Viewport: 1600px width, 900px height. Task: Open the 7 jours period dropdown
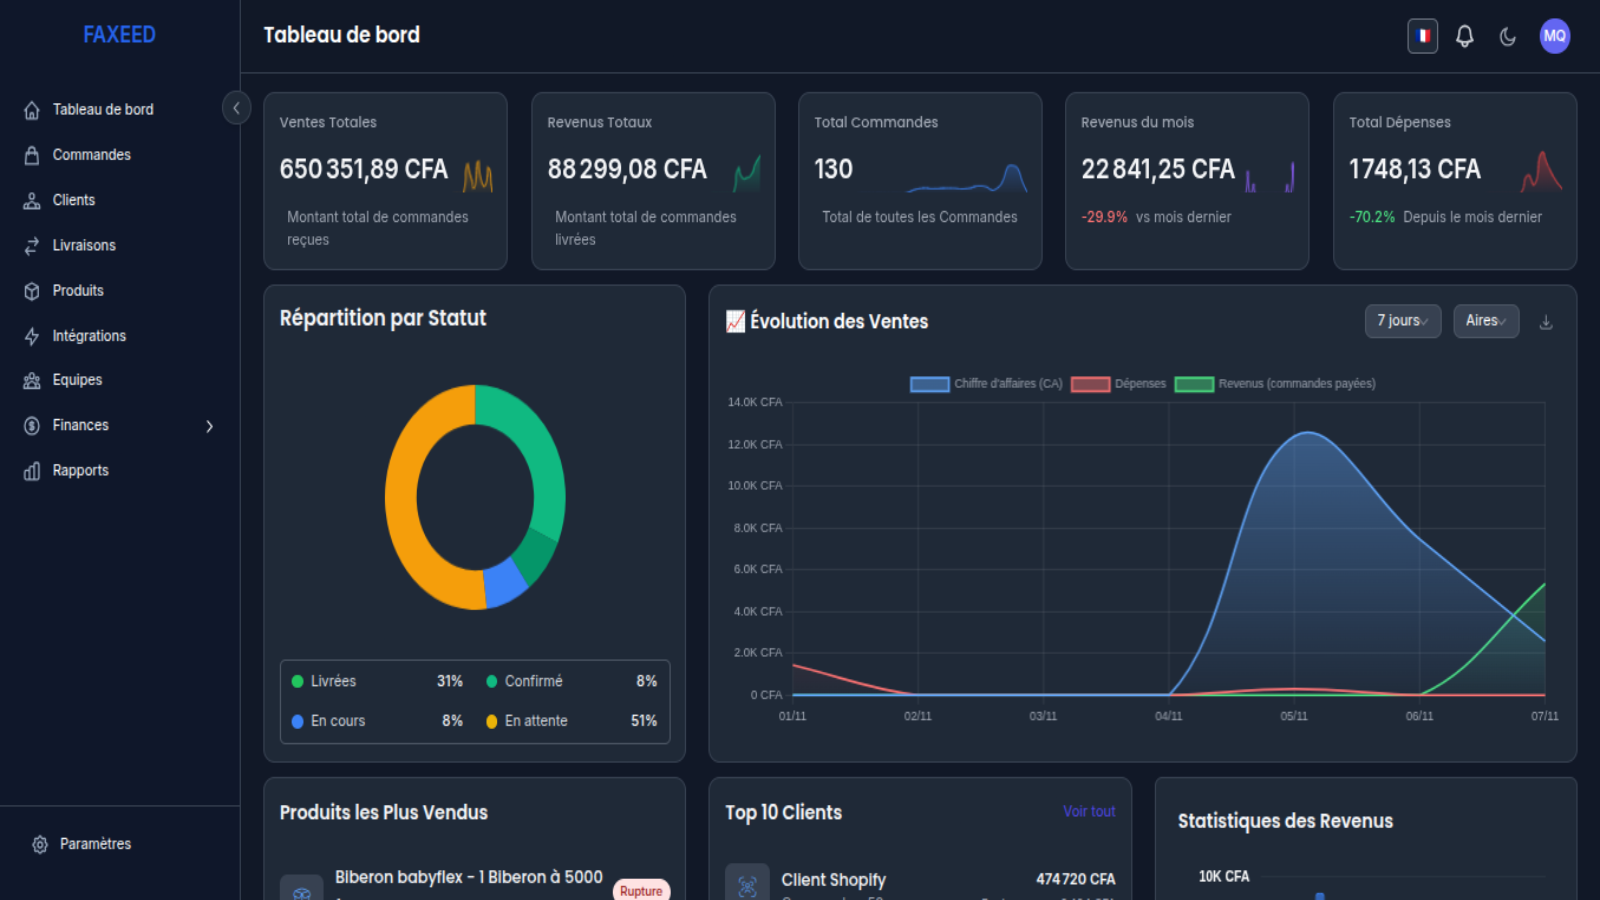[x=1403, y=321]
